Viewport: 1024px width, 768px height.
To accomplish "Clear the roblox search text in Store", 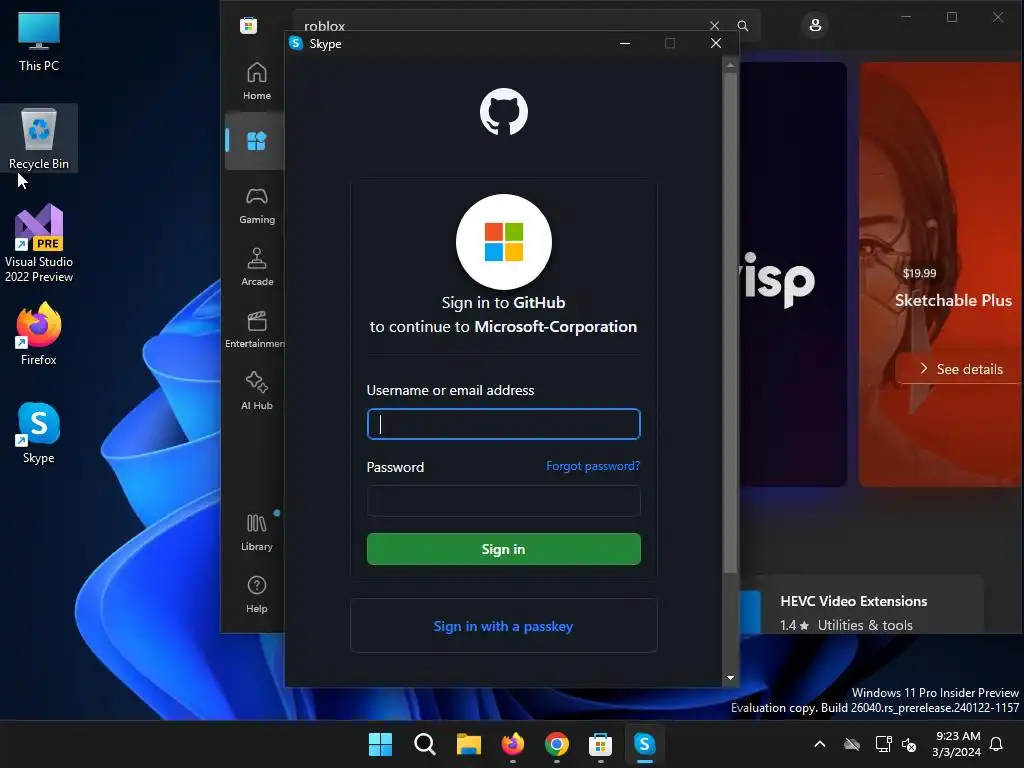I will [x=714, y=25].
